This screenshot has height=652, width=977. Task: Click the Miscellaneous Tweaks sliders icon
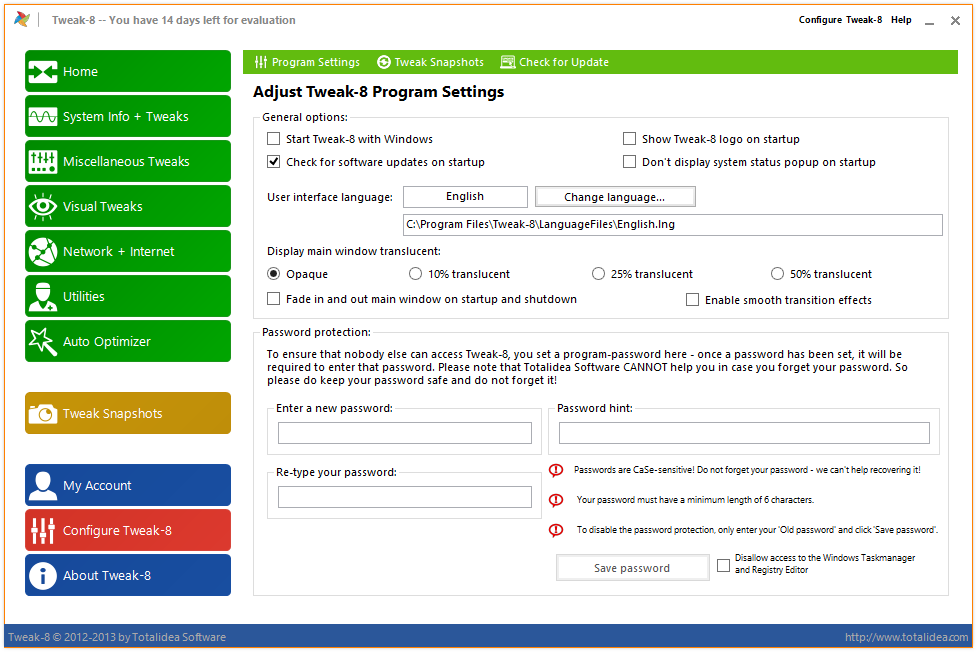click(x=42, y=161)
